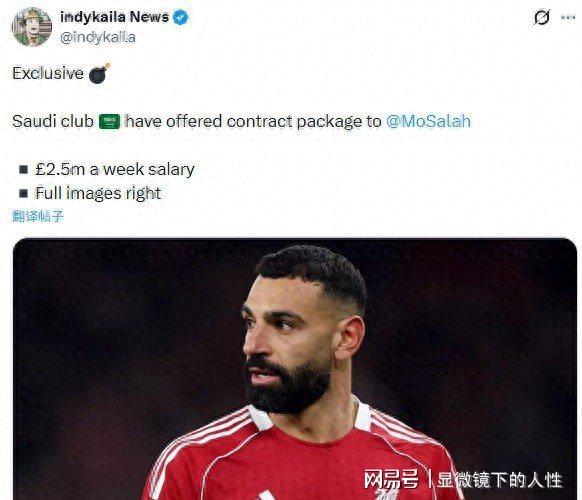
Task: Open the footballer photo in the tweet
Action: coord(295,369)
